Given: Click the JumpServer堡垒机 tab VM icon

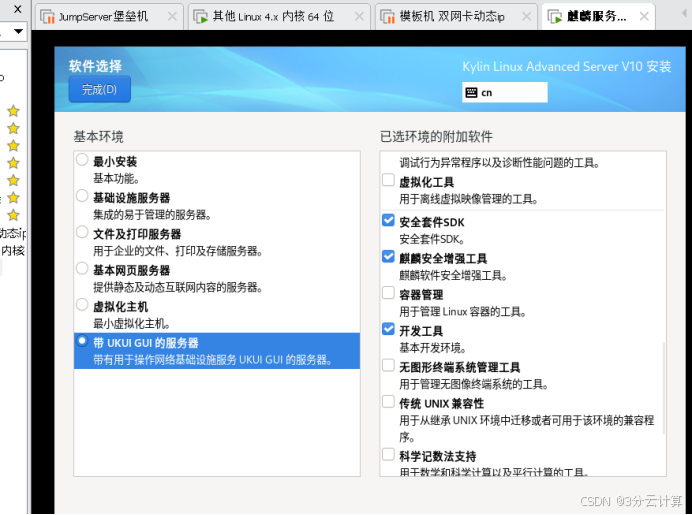Looking at the screenshot, I should click(x=48, y=17).
